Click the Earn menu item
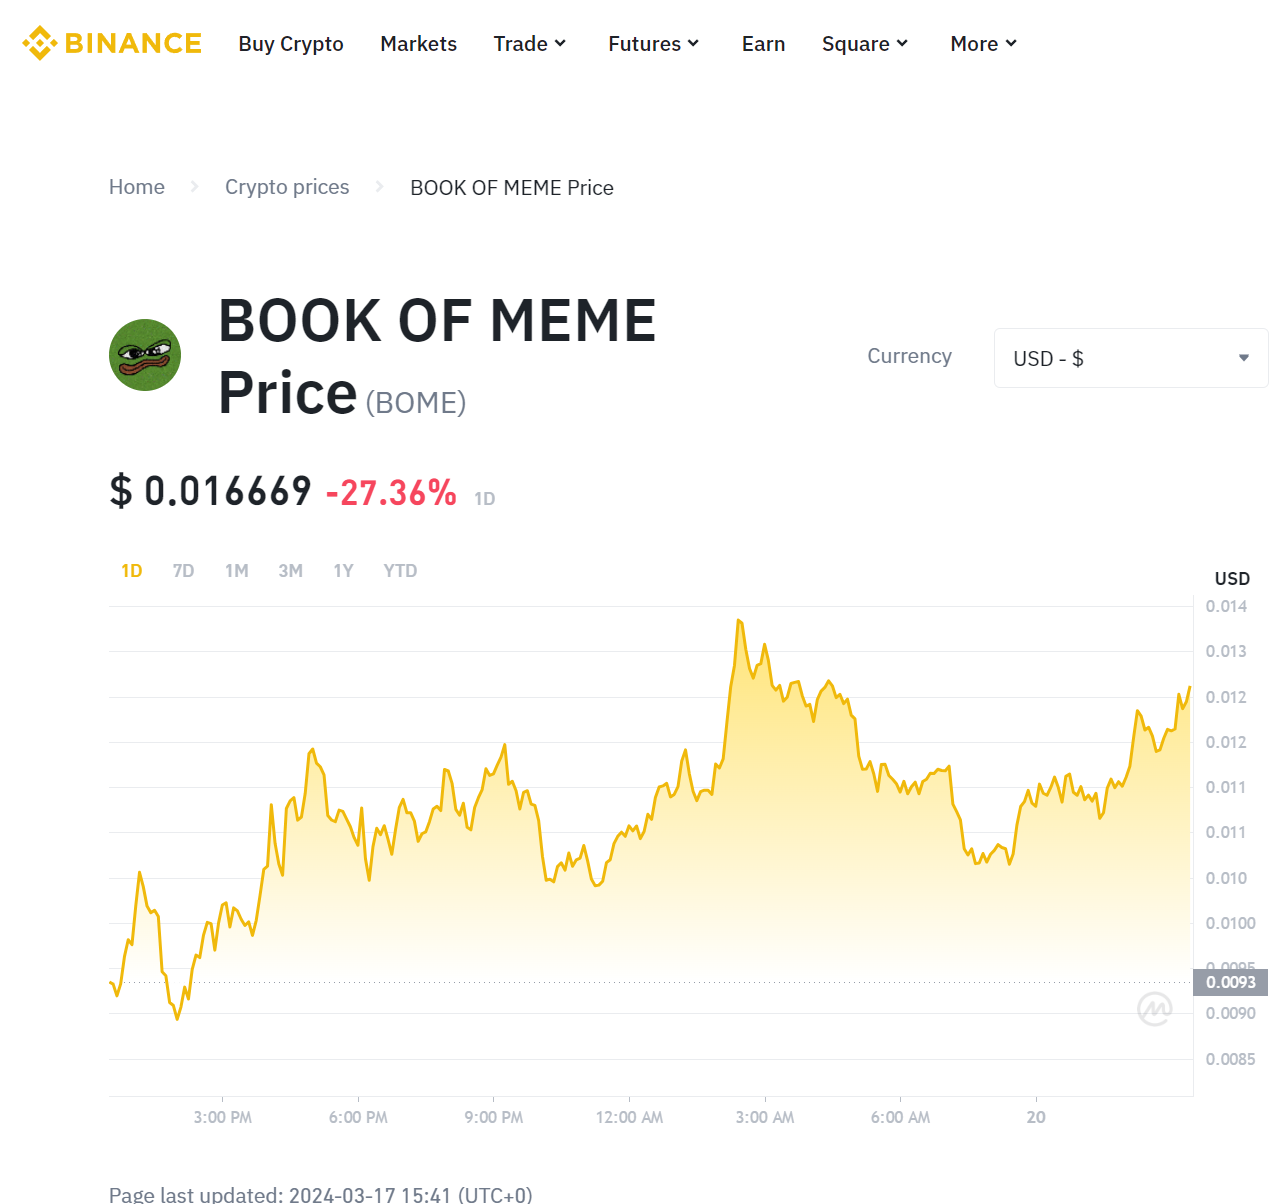1285x1204 pixels. 763,43
